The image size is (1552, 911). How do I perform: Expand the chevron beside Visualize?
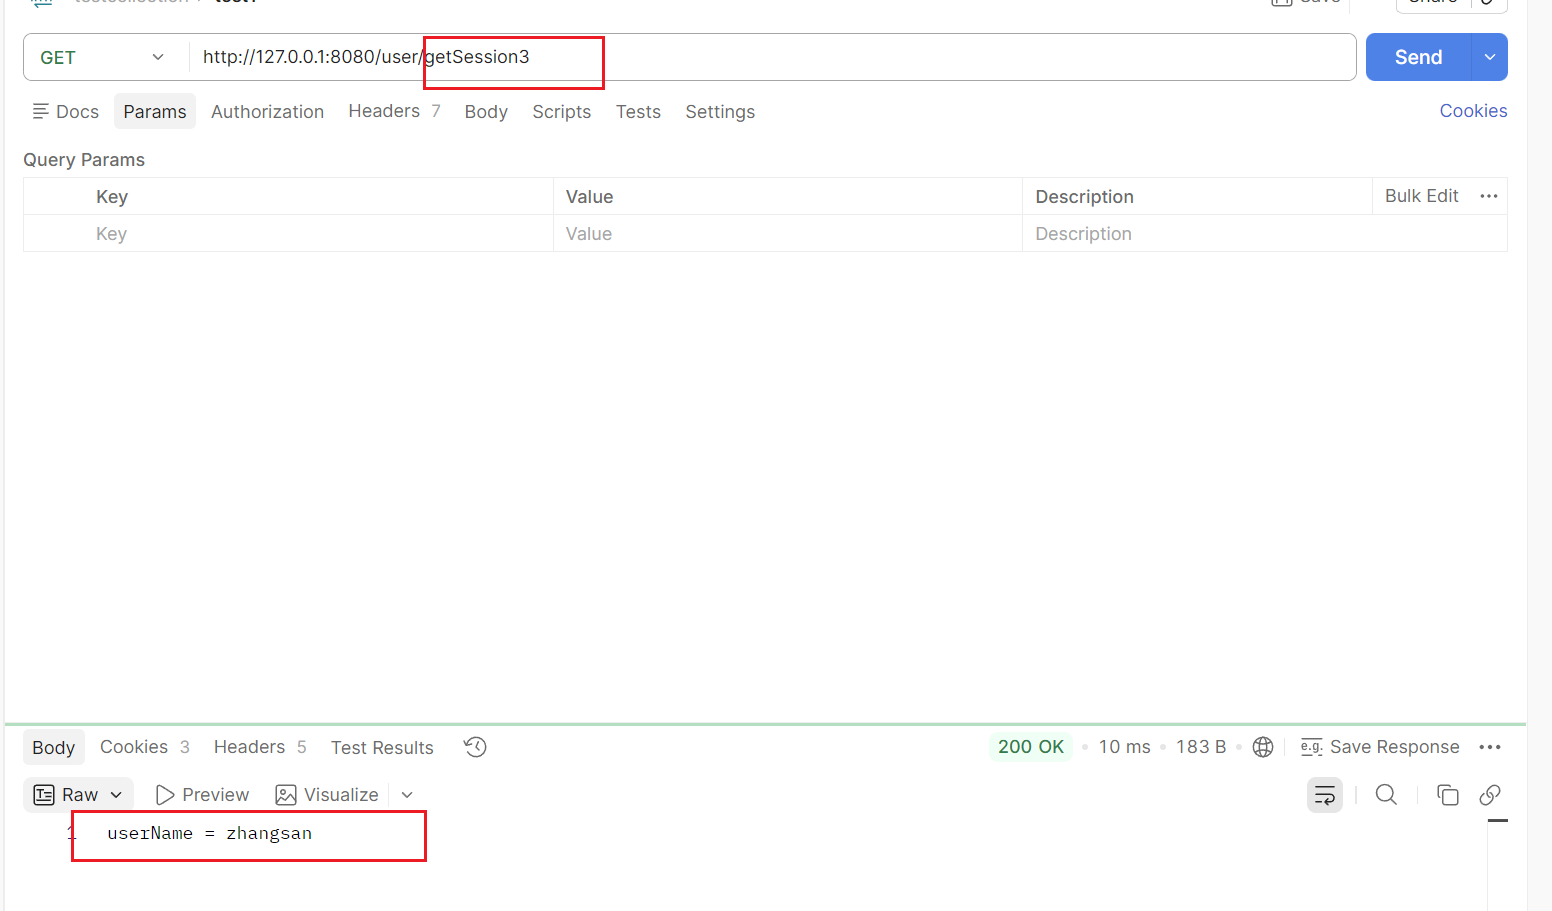[x=407, y=795]
